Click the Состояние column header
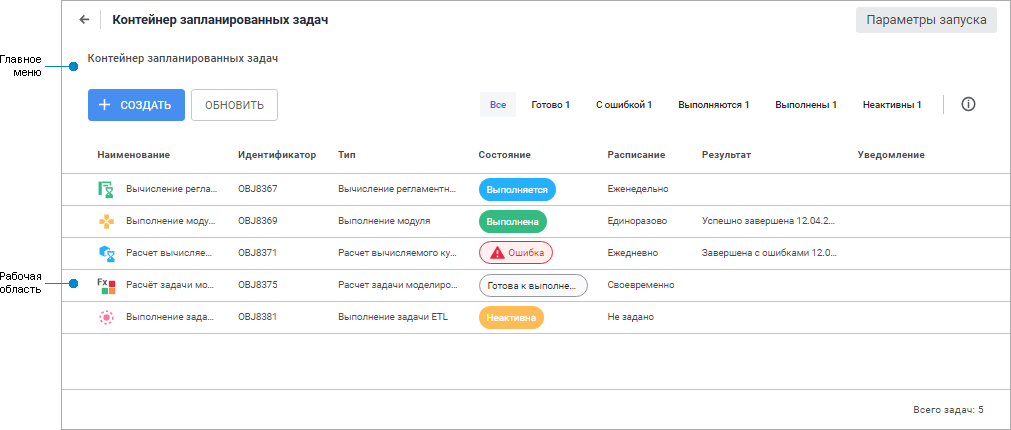 point(504,155)
